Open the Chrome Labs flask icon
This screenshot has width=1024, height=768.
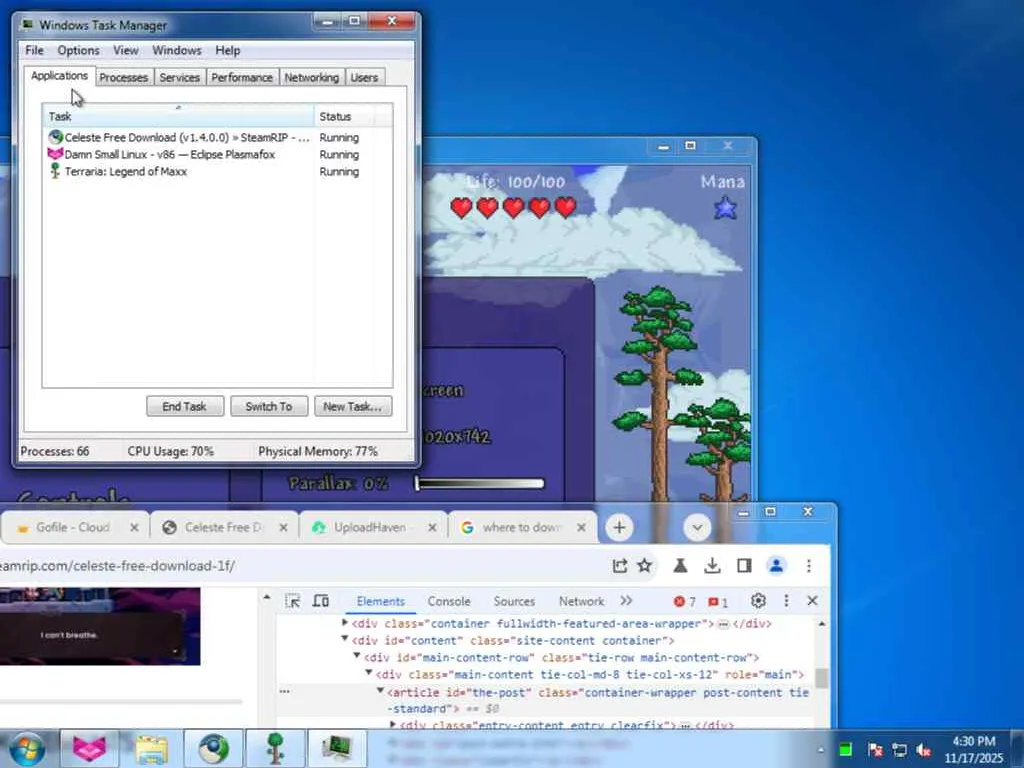680,566
